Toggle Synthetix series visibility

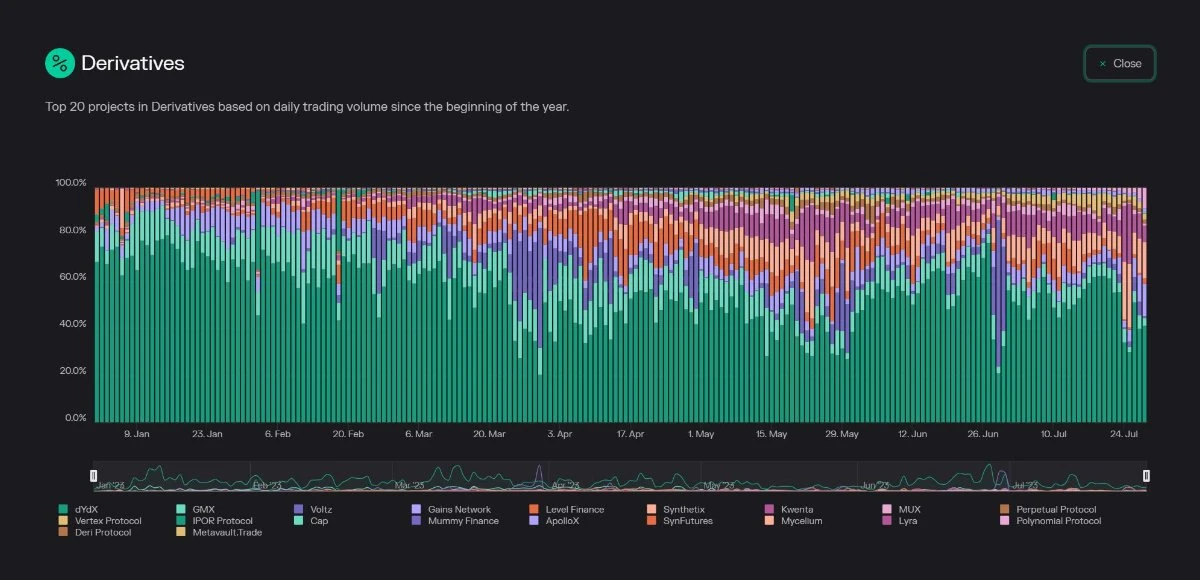pyautogui.click(x=683, y=510)
